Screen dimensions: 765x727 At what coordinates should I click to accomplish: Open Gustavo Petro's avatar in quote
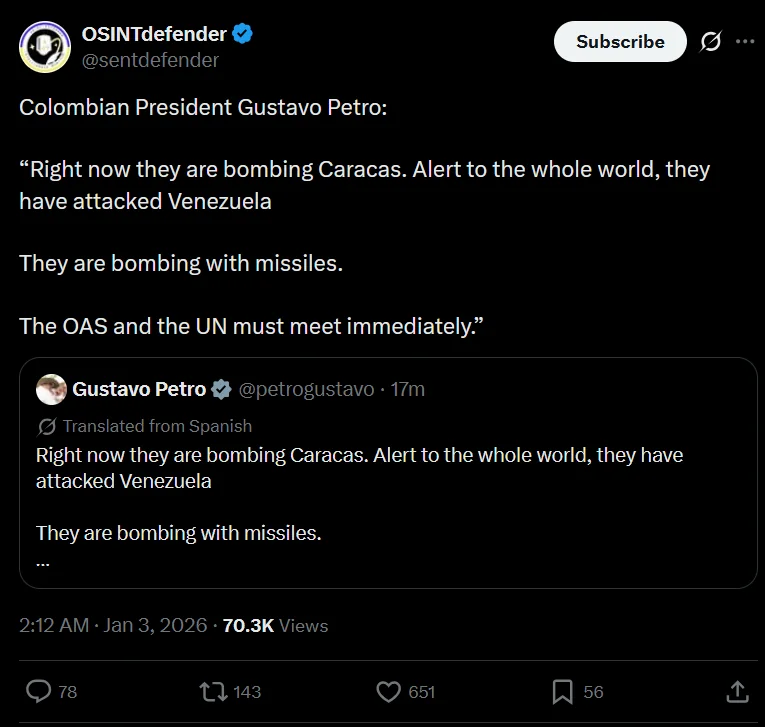pos(51,389)
